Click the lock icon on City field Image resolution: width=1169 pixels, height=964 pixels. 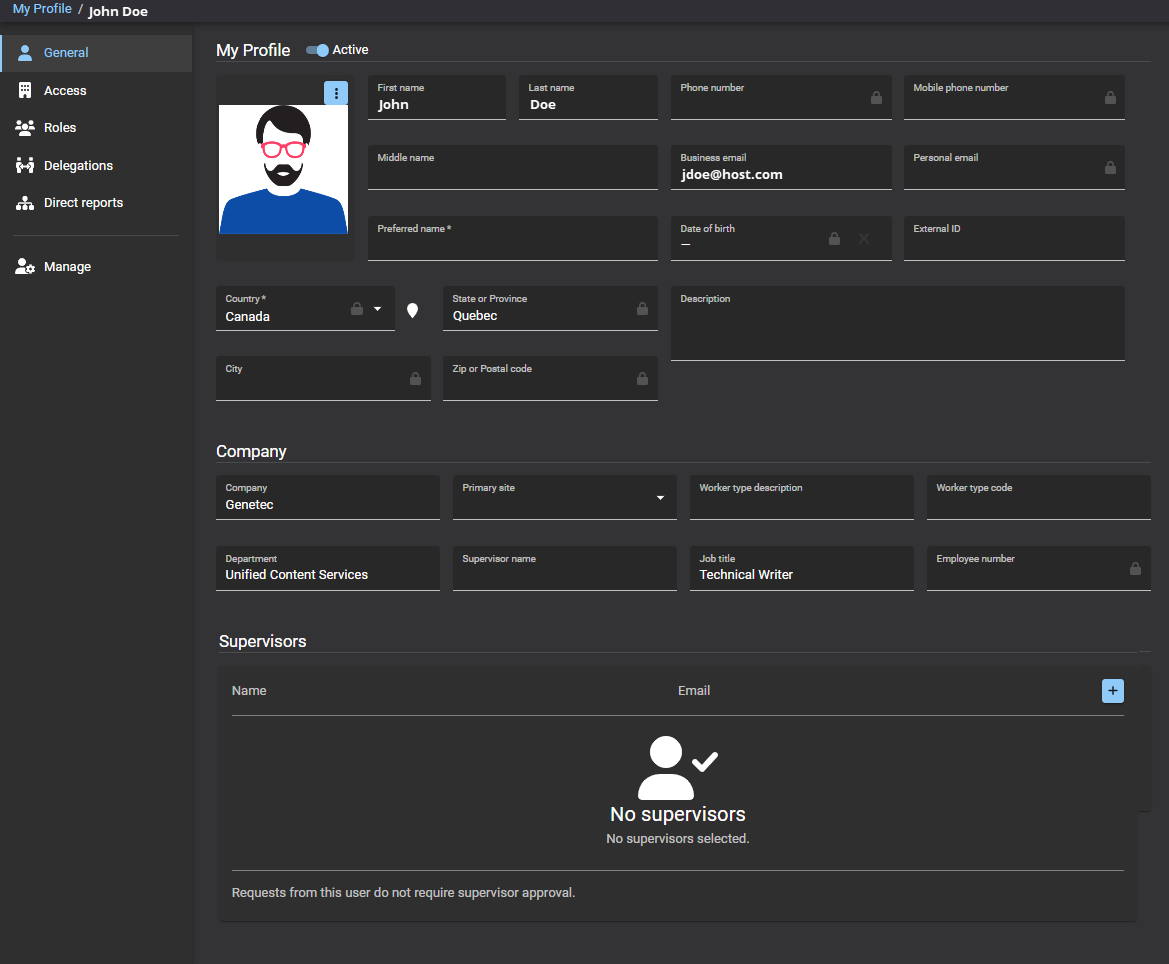coord(415,379)
